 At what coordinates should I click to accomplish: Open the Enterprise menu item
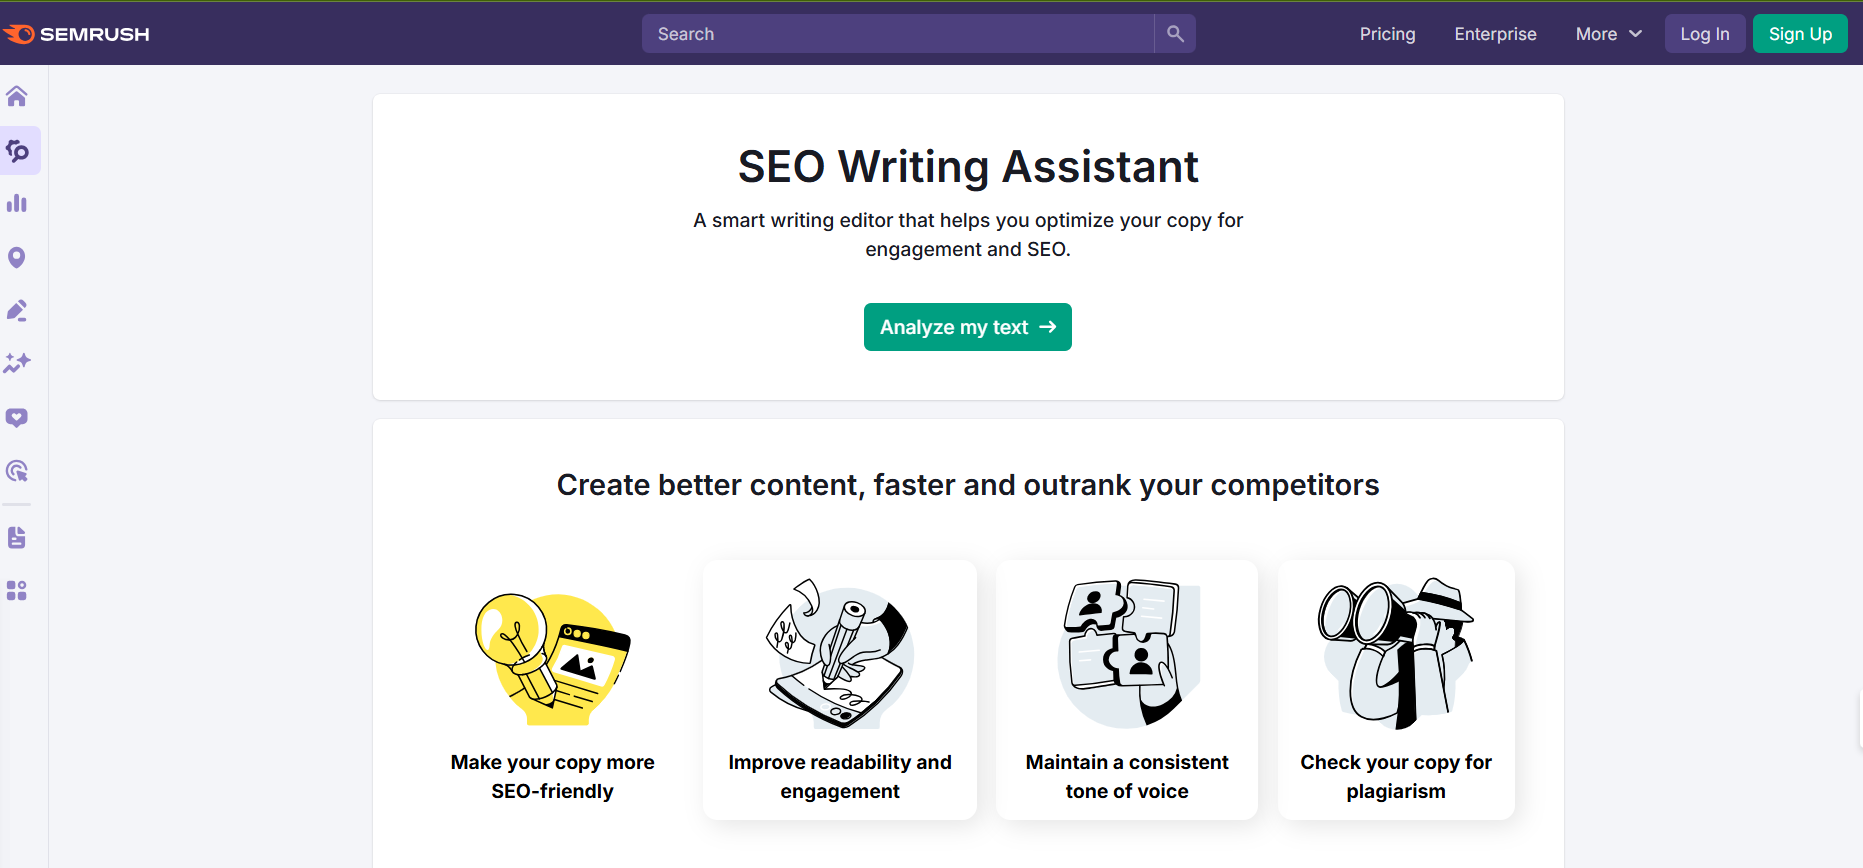[1495, 33]
